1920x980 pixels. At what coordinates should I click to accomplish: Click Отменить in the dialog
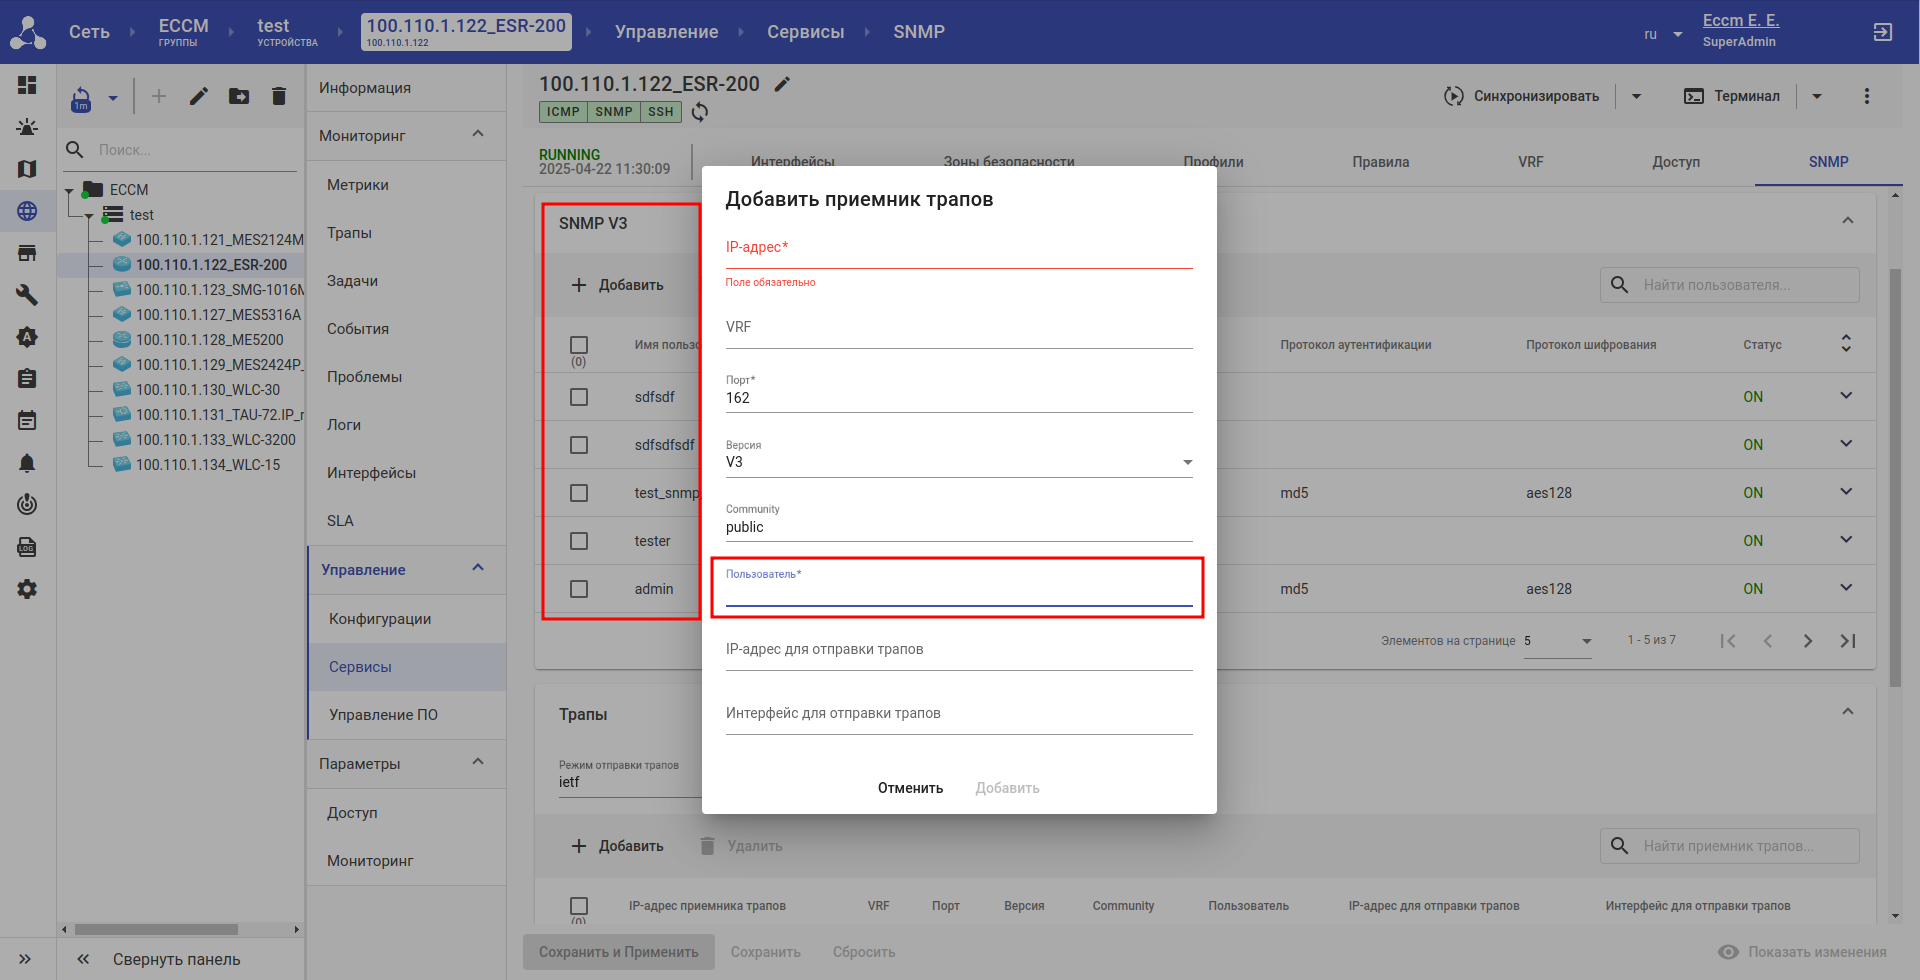pyautogui.click(x=911, y=788)
